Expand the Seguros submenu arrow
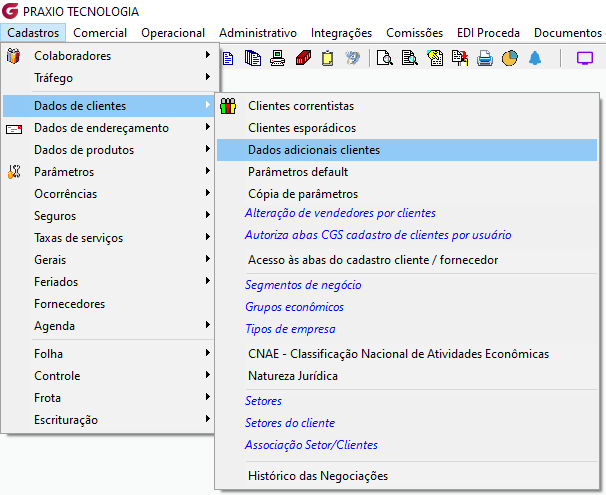Image resolution: width=606 pixels, height=495 pixels. (x=208, y=215)
